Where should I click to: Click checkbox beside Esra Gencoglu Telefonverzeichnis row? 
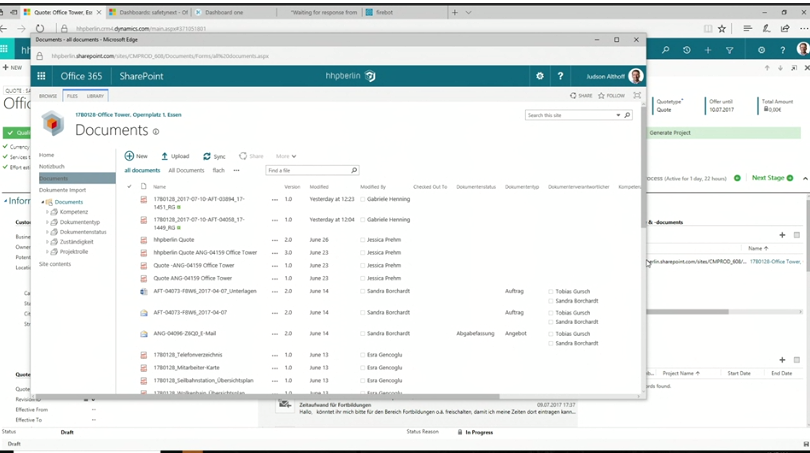pos(363,355)
